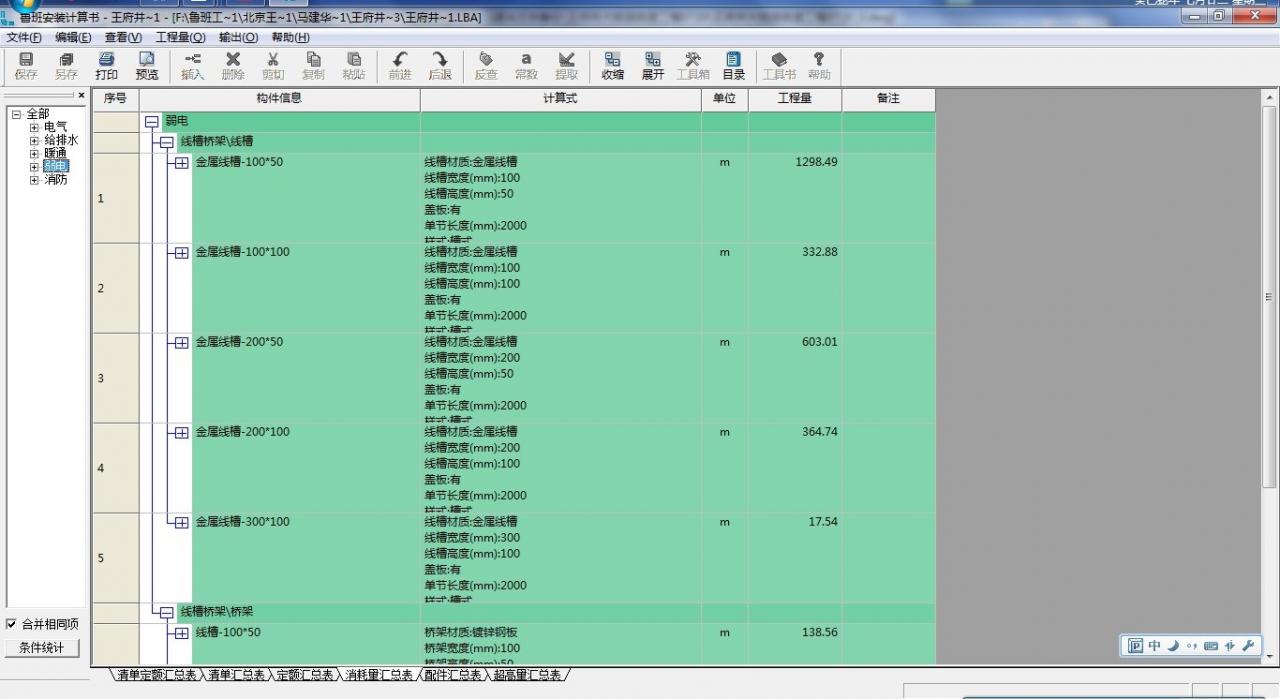Click the 打印 (Print) toolbar icon
Image resolution: width=1280 pixels, height=699 pixels.
(x=106, y=66)
